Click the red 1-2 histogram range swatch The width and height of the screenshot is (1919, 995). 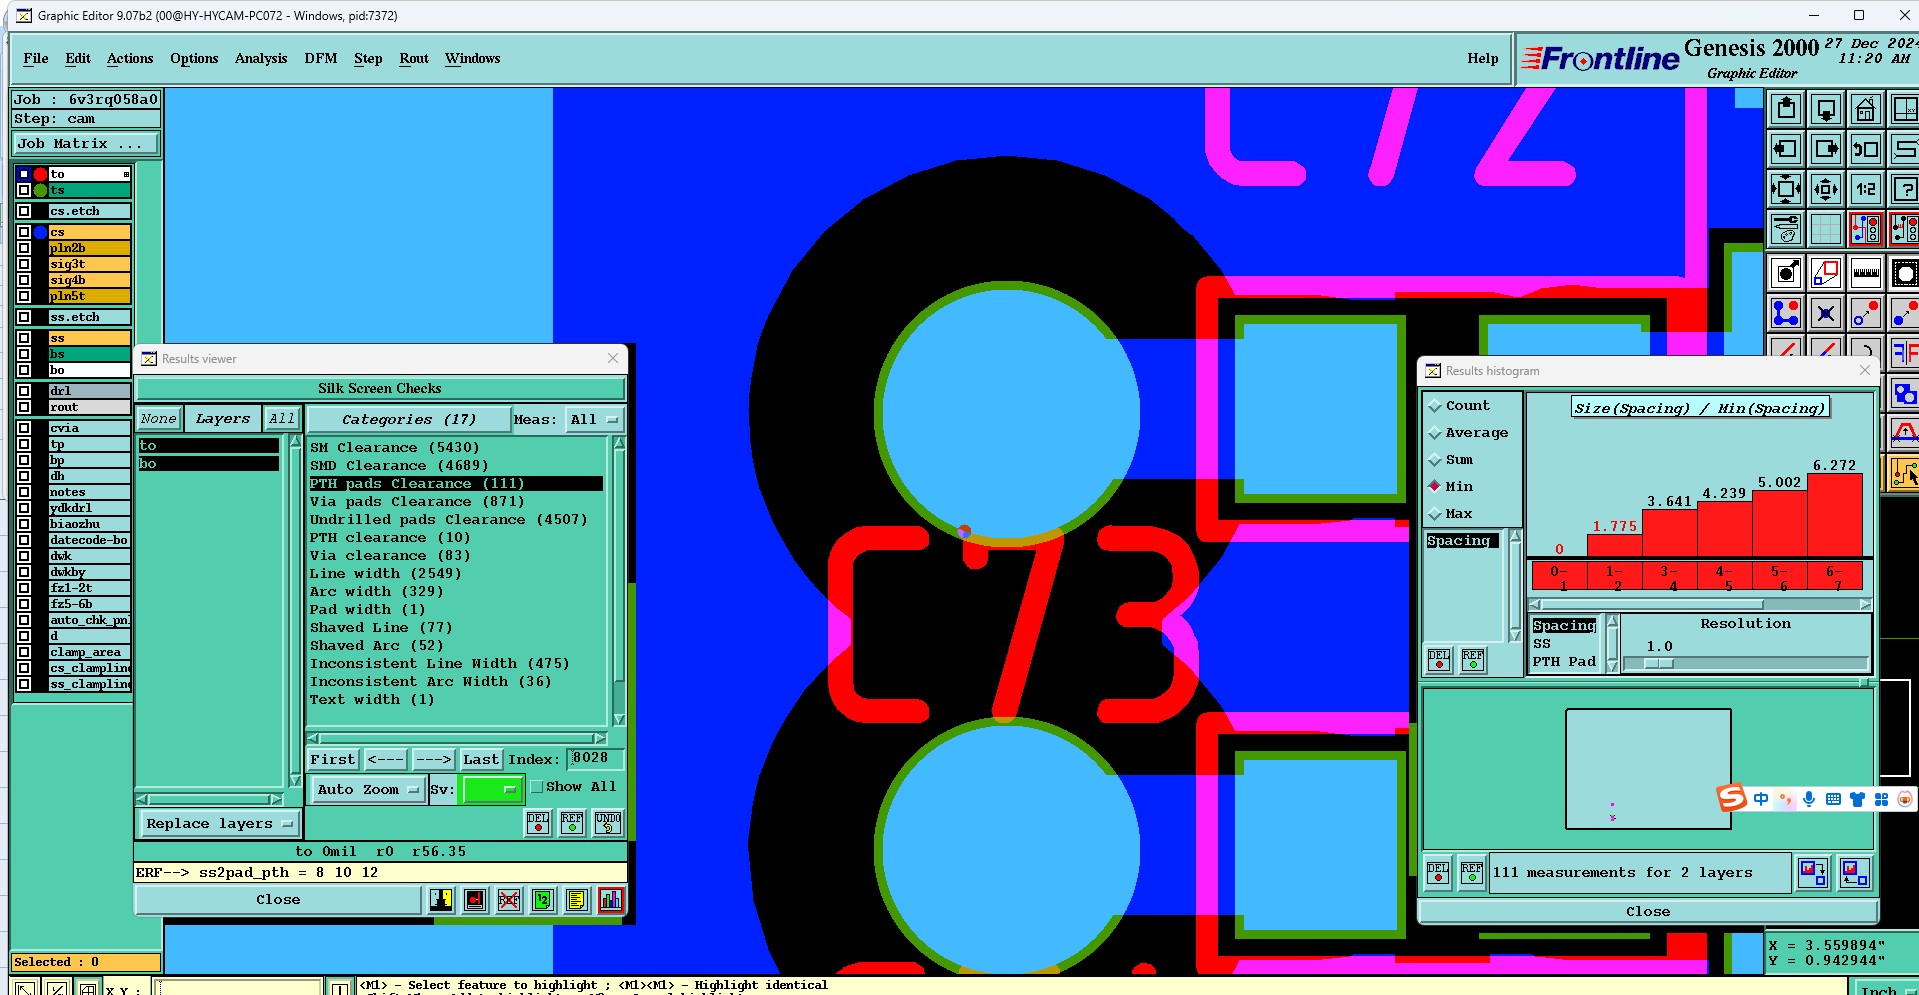tap(1615, 577)
